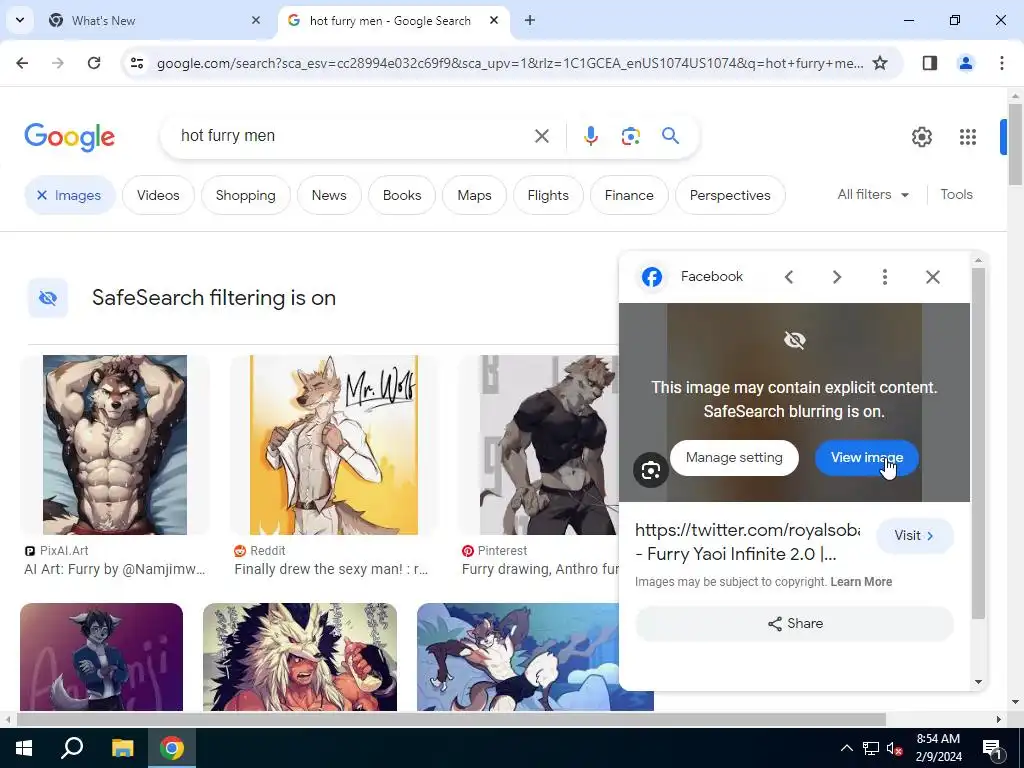Open the Windows Start menu
This screenshot has width=1024, height=768.
coord(24,748)
